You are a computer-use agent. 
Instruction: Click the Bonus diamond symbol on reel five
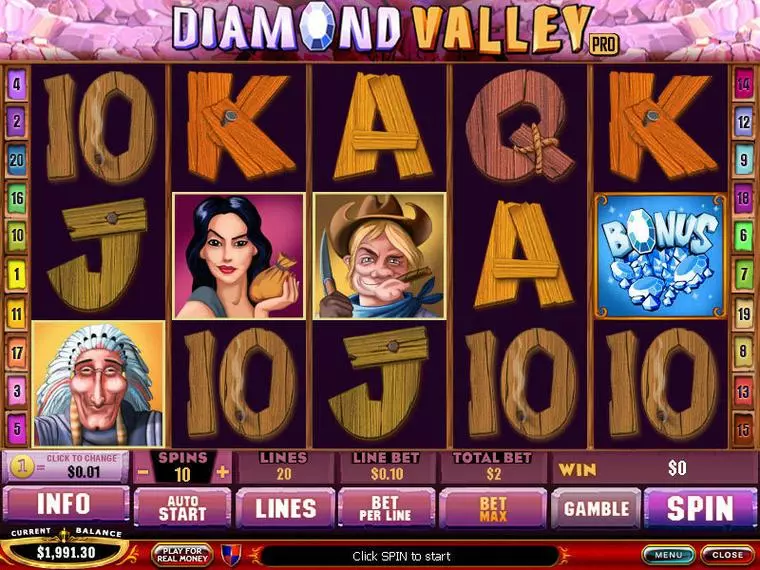(x=660, y=256)
